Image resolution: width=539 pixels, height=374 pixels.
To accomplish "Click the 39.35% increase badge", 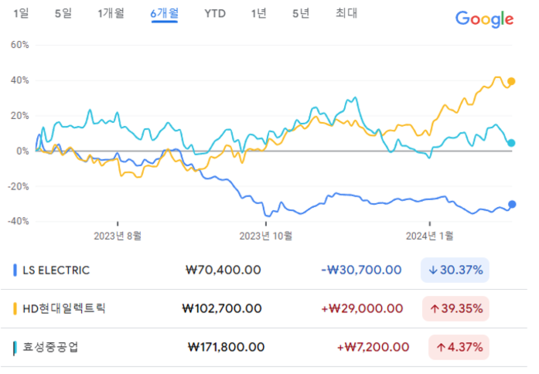I will 455,309.
